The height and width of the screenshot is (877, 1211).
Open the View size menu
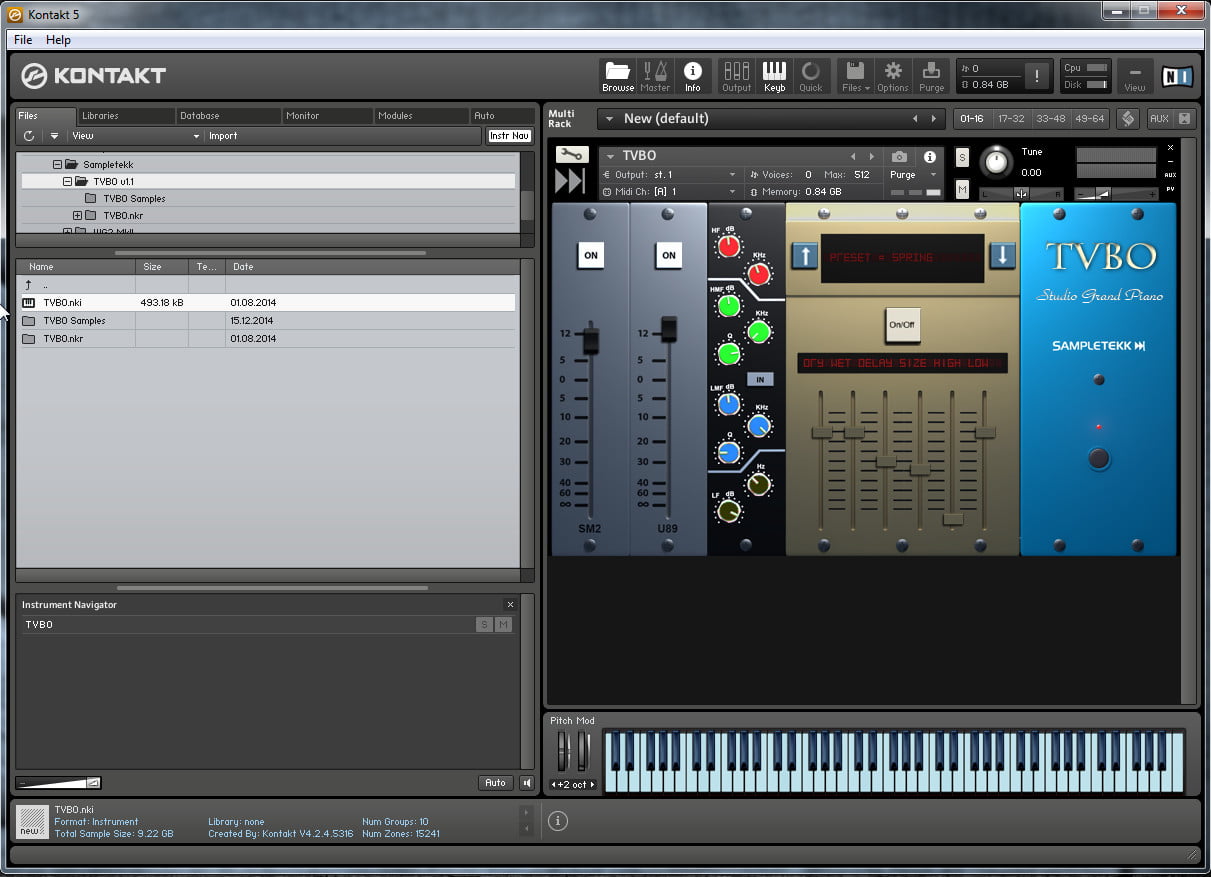pyautogui.click(x=1134, y=76)
